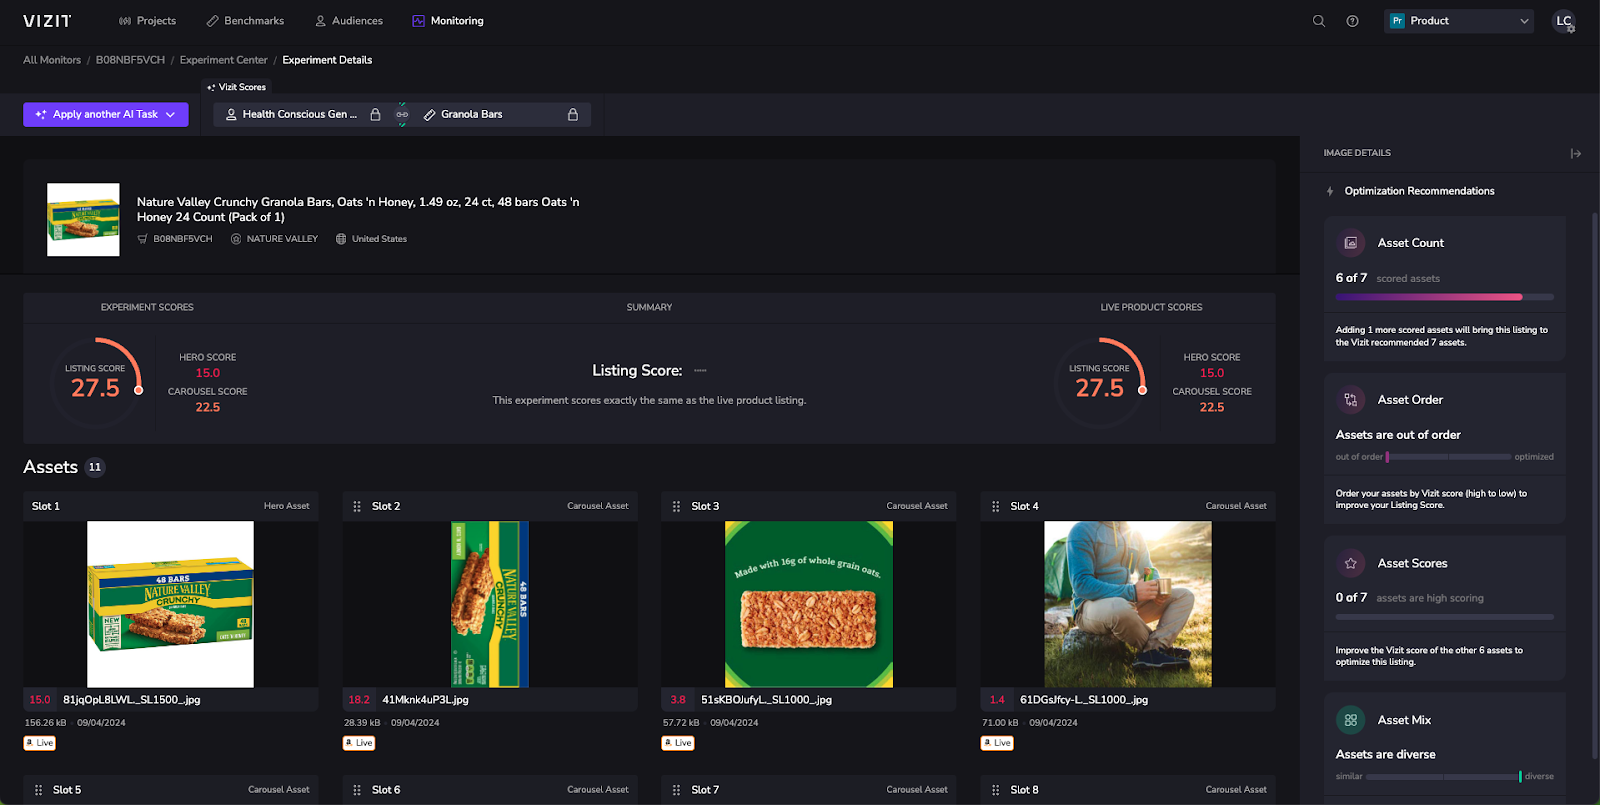
Task: Grab the Slot 7 drag handle icon
Action: point(676,790)
